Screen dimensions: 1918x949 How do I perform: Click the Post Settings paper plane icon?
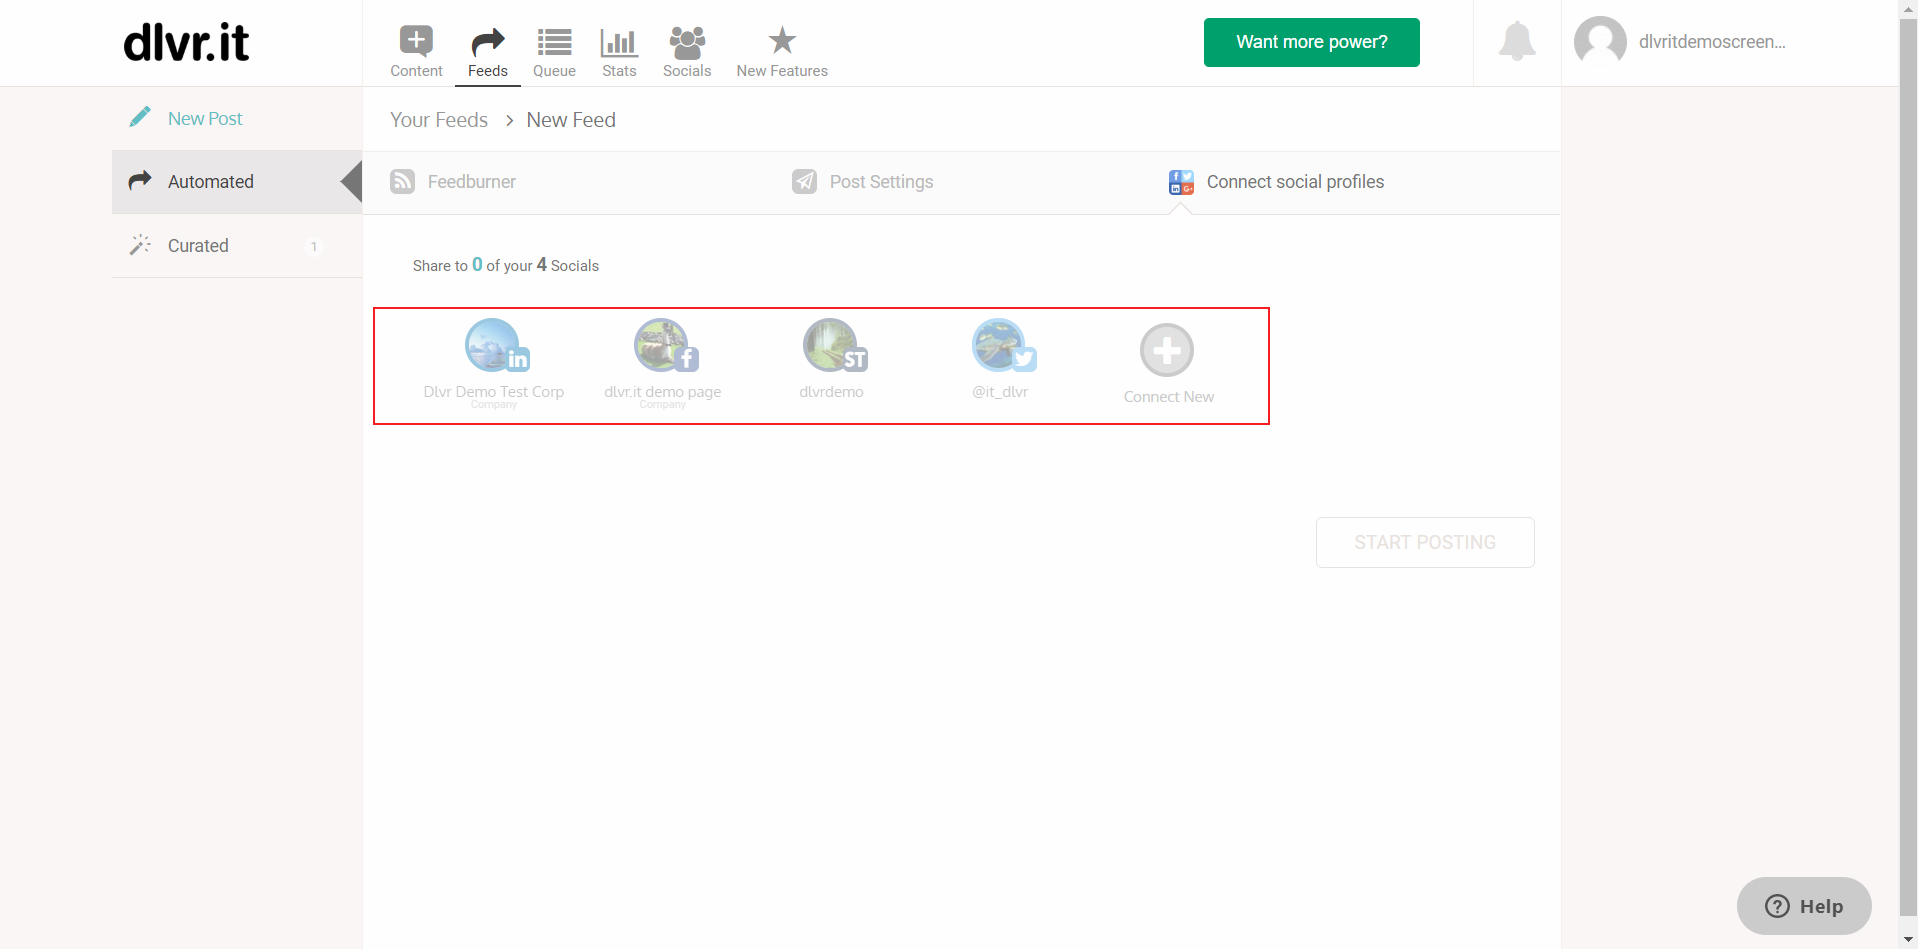804,181
